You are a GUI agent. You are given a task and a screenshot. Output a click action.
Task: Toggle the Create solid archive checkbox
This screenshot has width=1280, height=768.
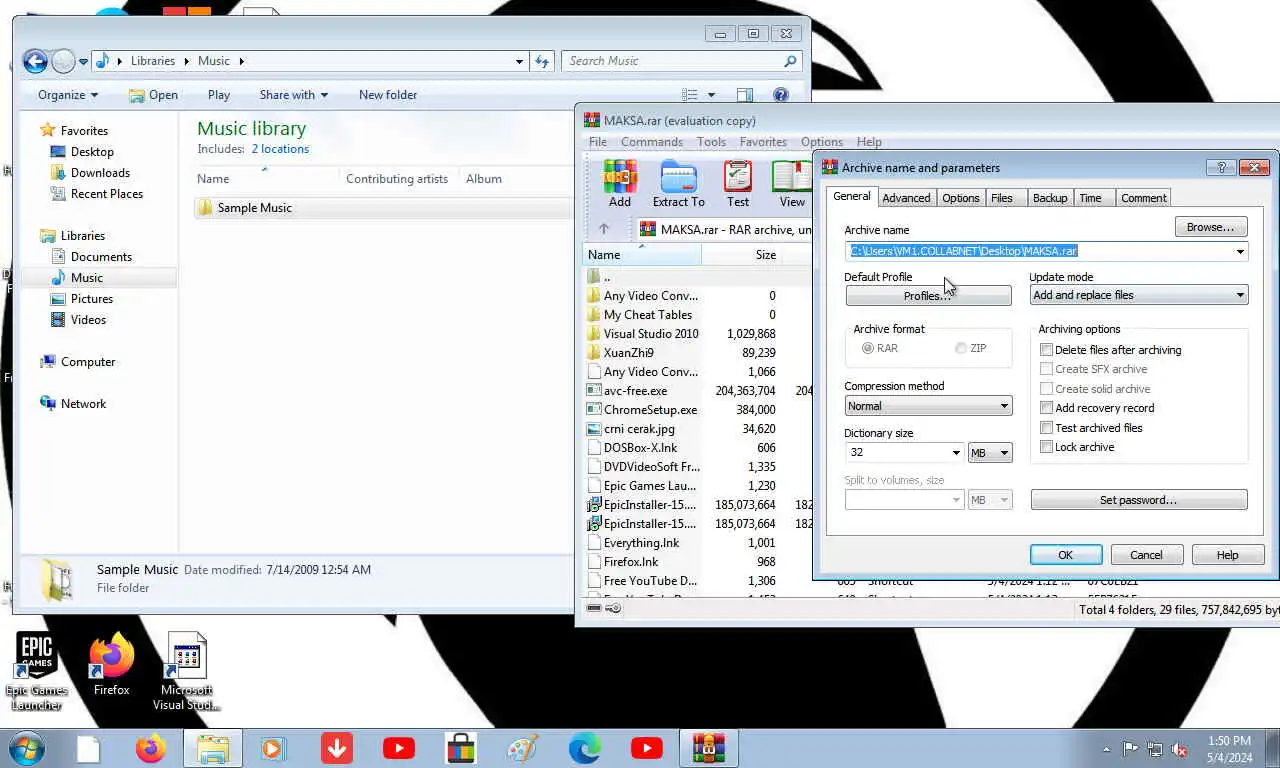click(x=1046, y=389)
